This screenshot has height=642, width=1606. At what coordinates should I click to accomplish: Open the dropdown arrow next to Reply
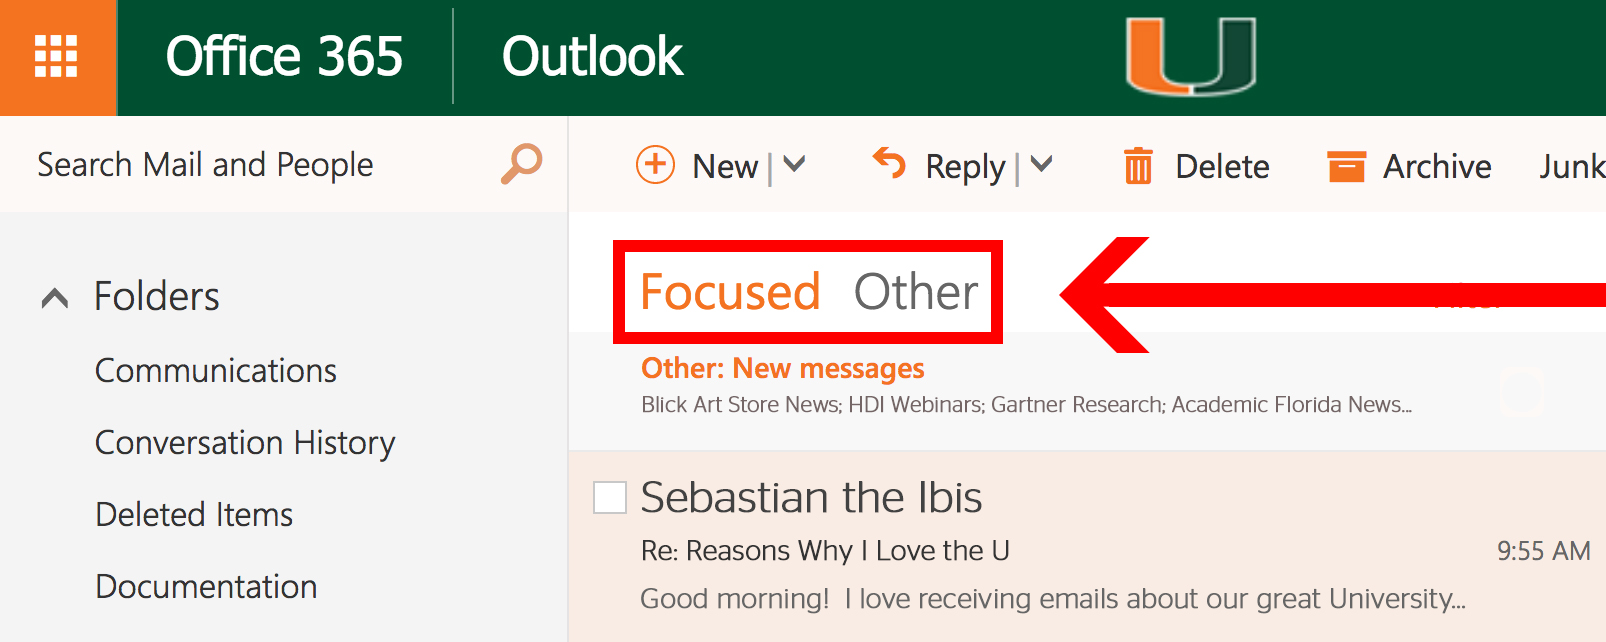[x=1042, y=165]
